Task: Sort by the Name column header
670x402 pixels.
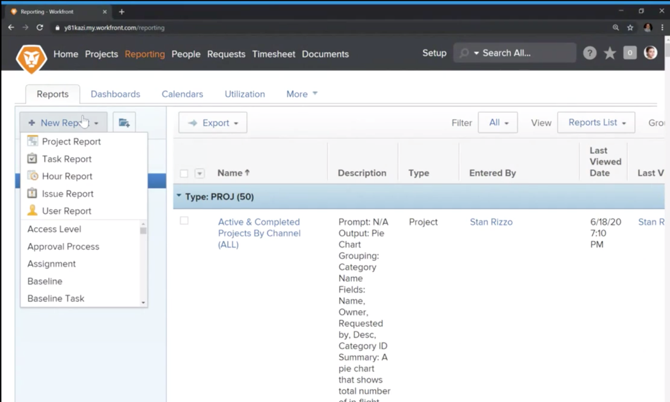Action: point(233,173)
